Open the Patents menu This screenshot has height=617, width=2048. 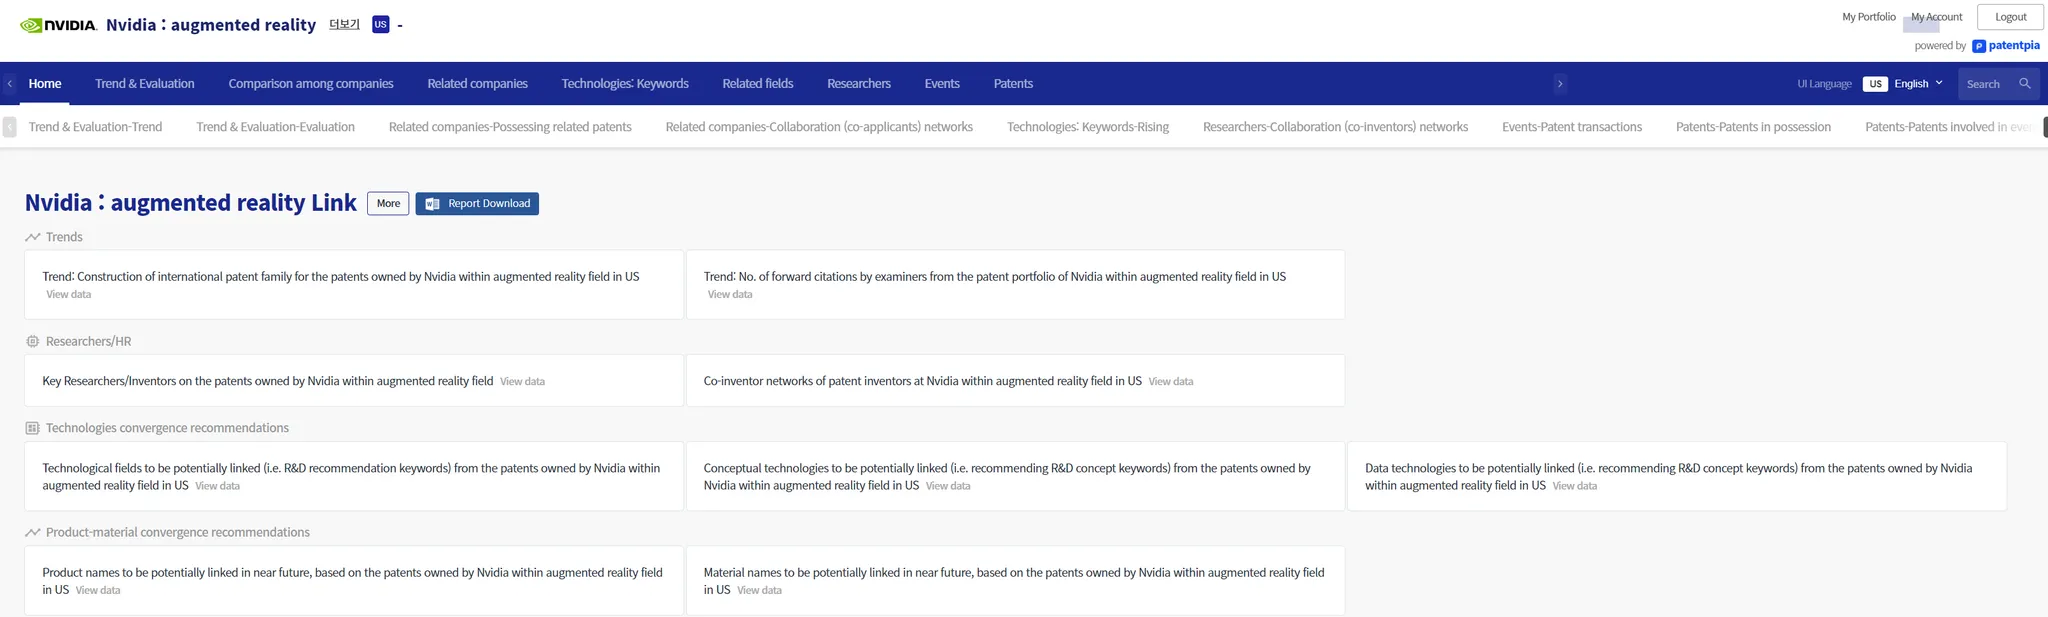click(x=1013, y=84)
